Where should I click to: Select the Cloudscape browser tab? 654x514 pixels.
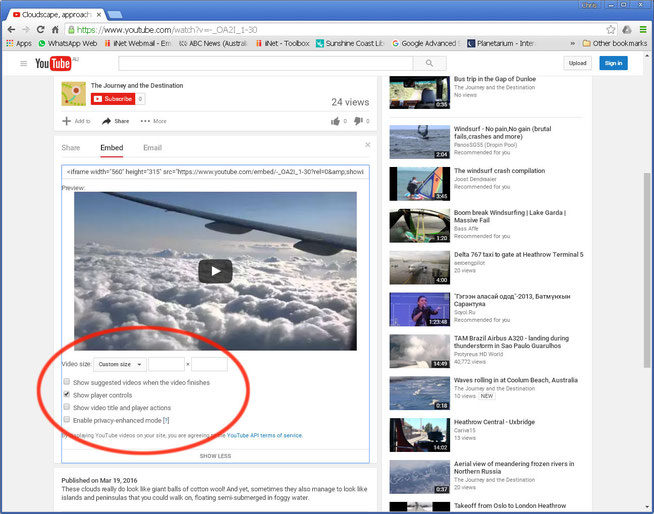56,15
